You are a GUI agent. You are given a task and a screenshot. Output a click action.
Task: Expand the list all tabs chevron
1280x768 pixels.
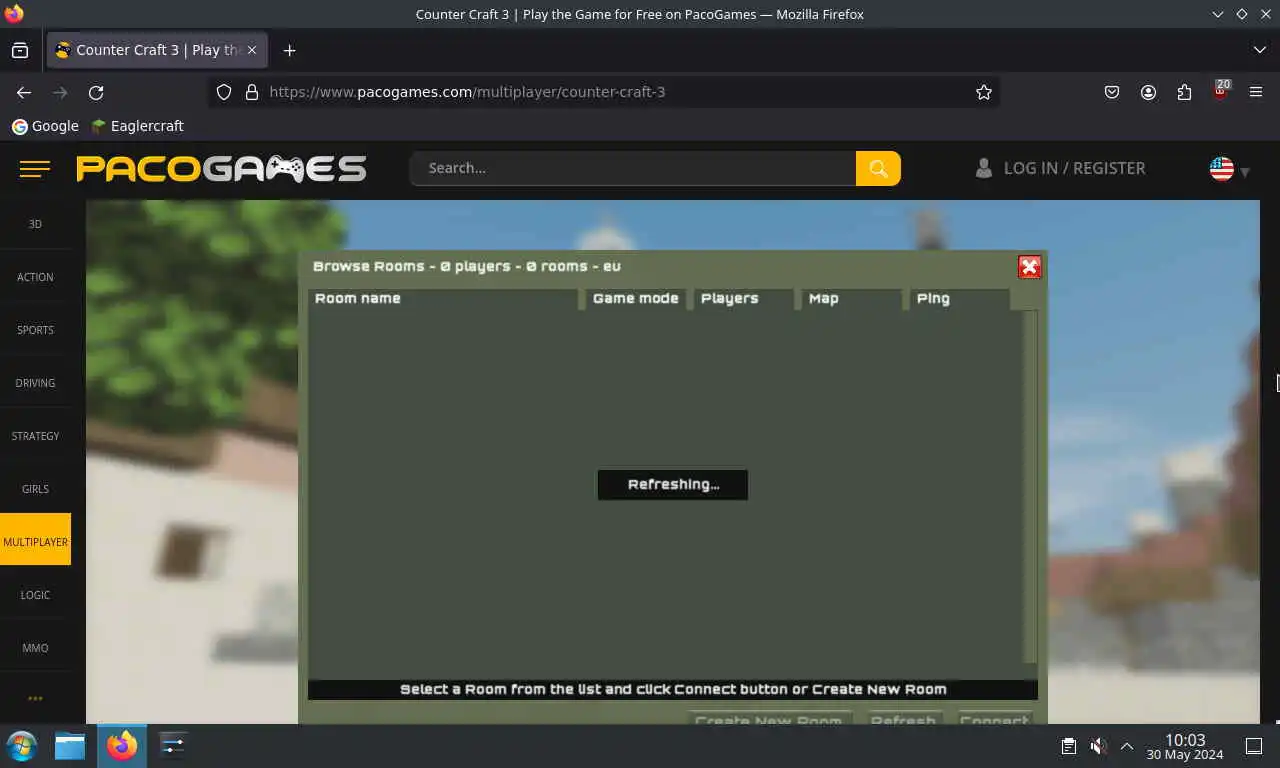[1259, 50]
